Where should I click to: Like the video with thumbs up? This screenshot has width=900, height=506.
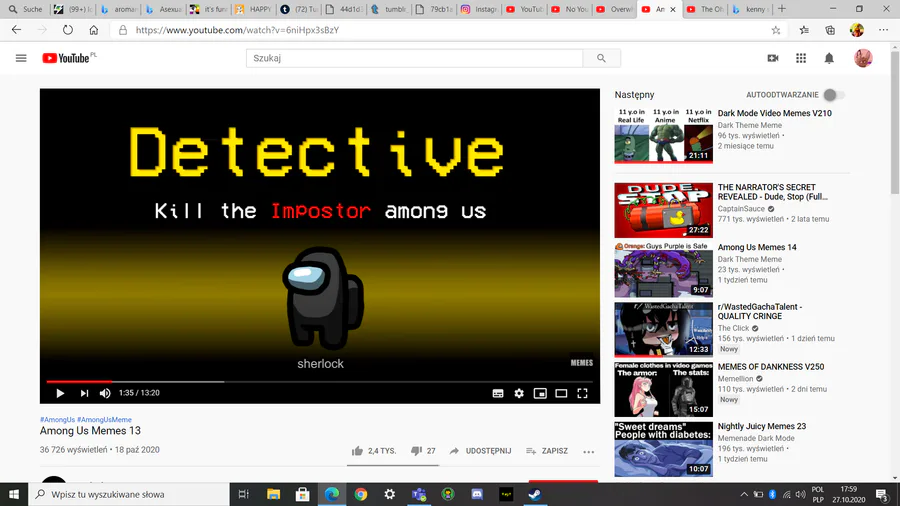click(374, 451)
